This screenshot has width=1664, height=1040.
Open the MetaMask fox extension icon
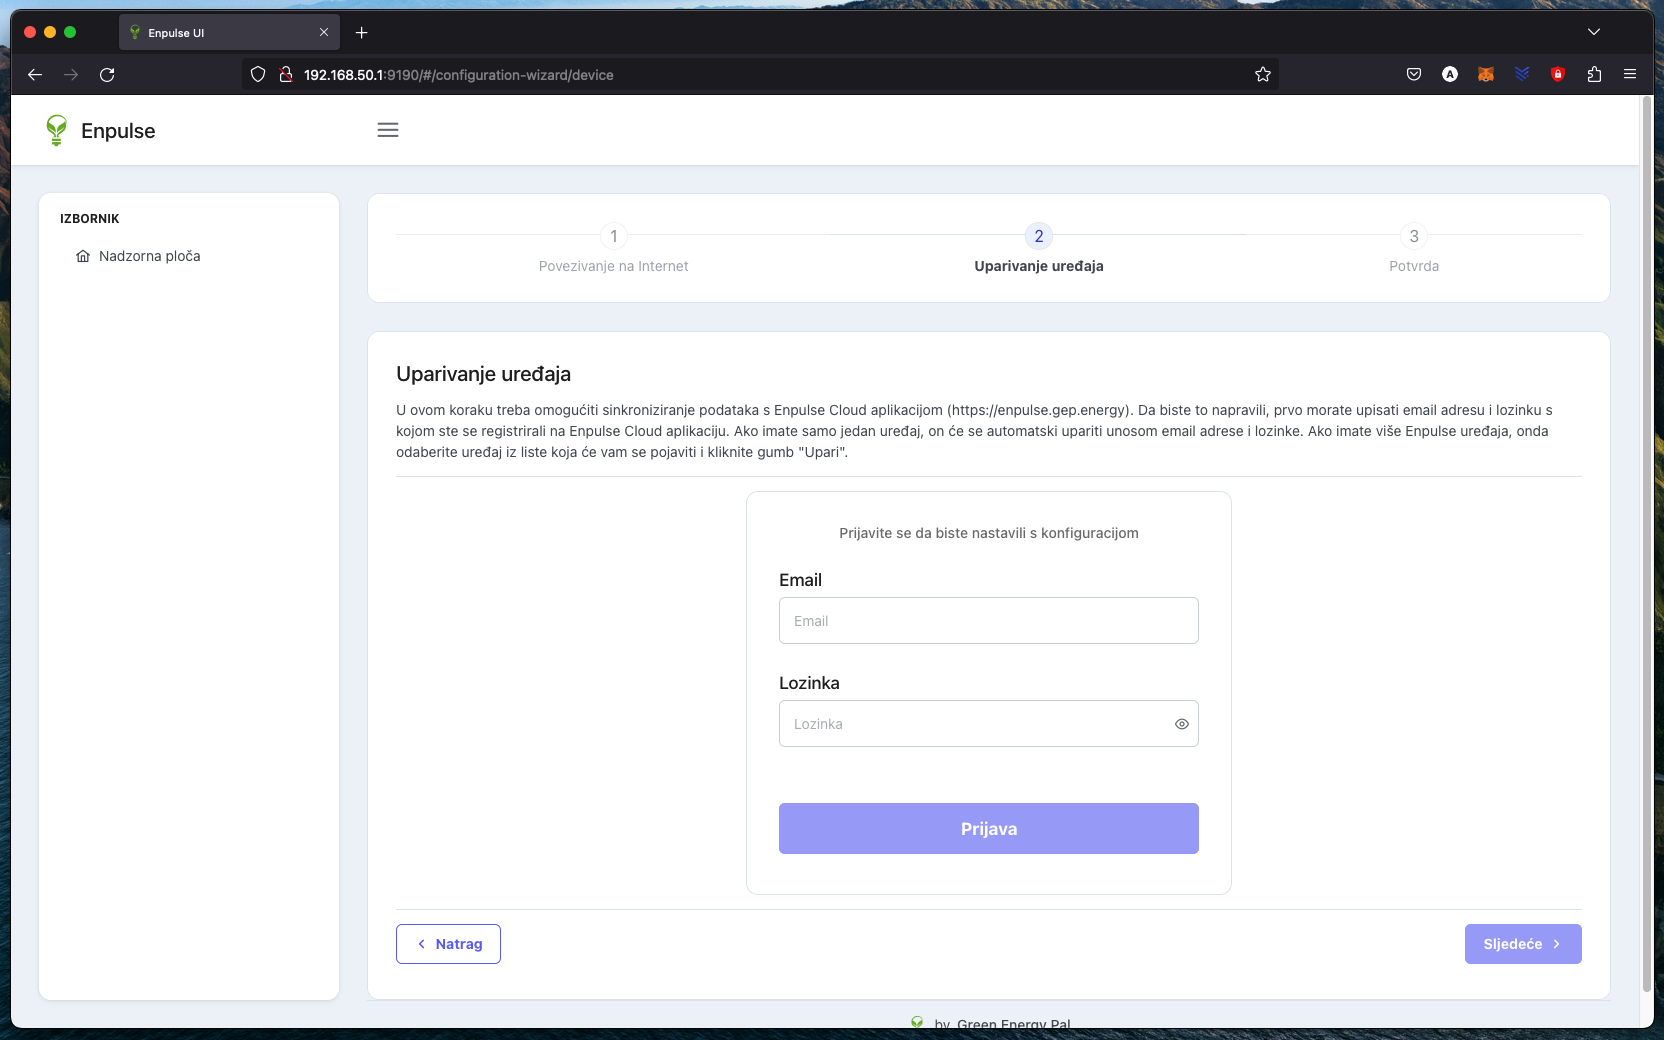(1486, 74)
